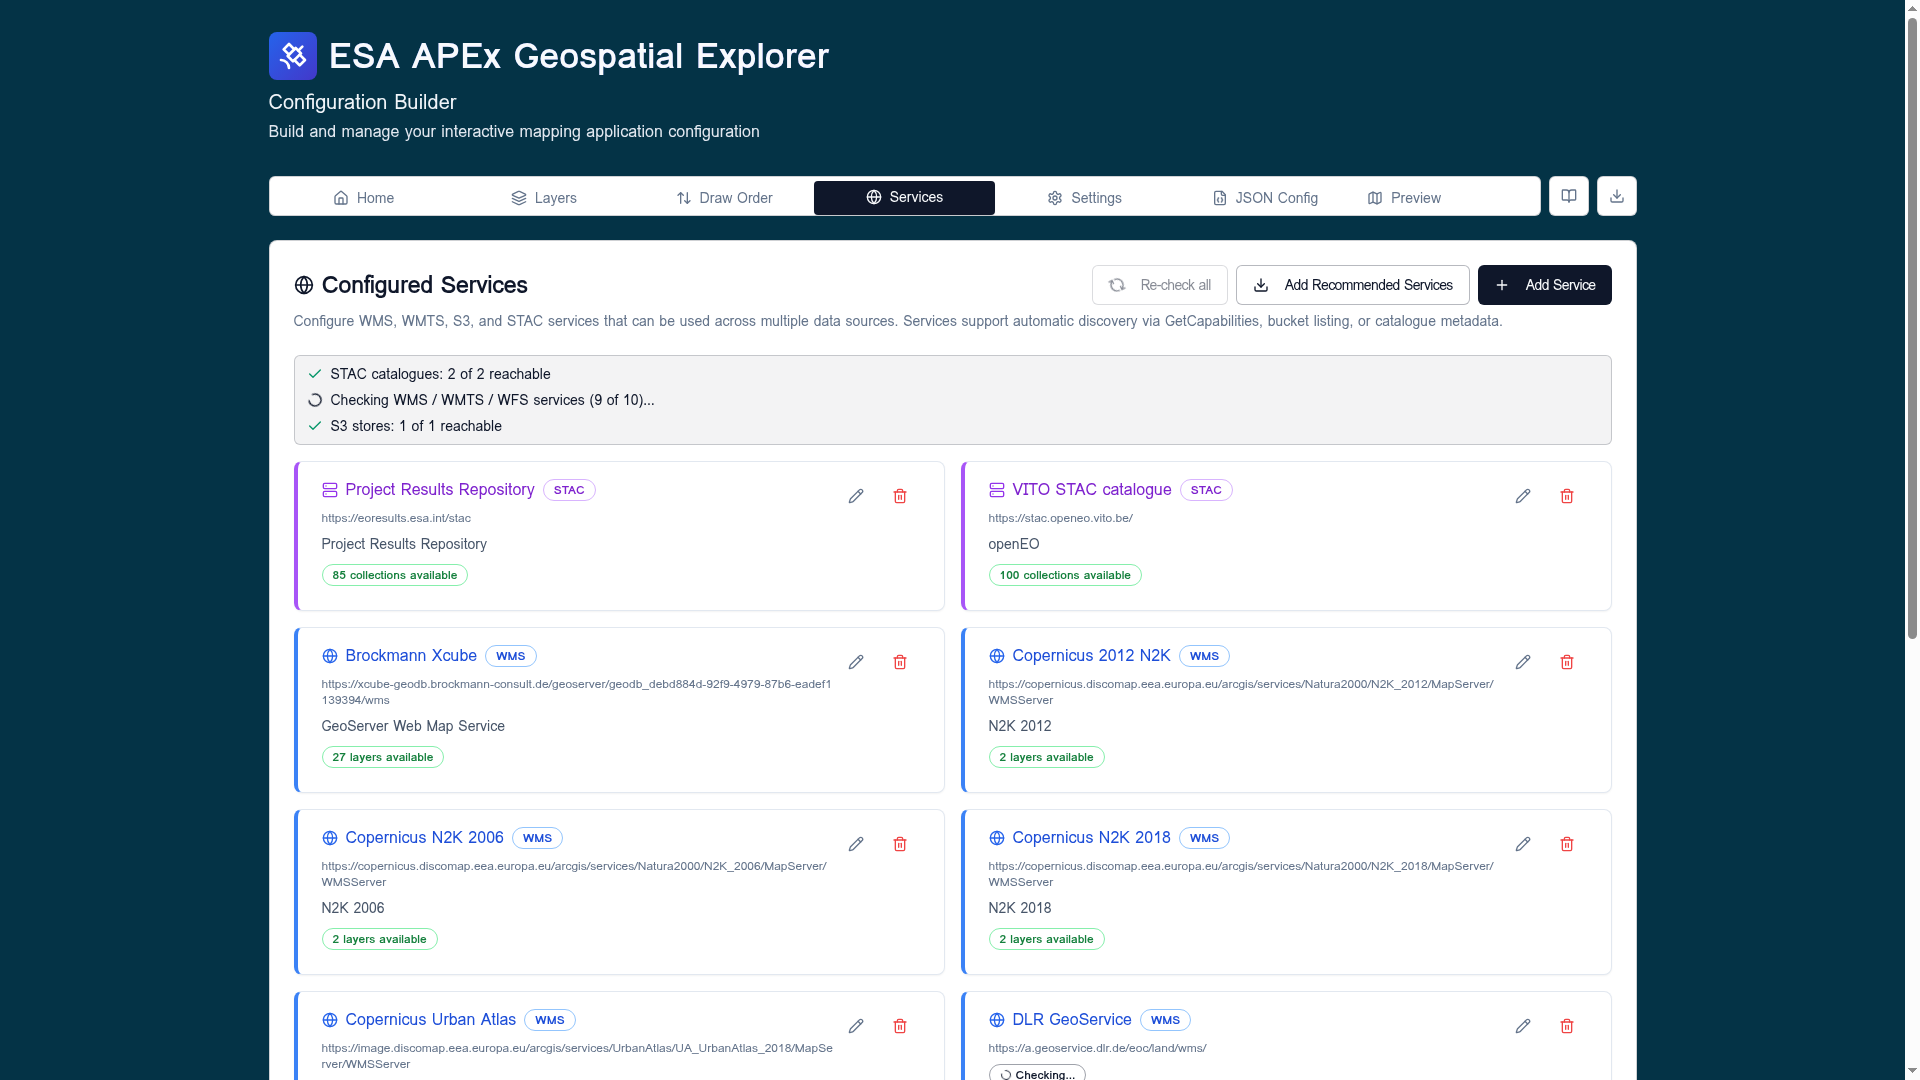Click the Checking WMS / WMTS / WFS services status
This screenshot has height=1080, width=1920.
(492, 400)
